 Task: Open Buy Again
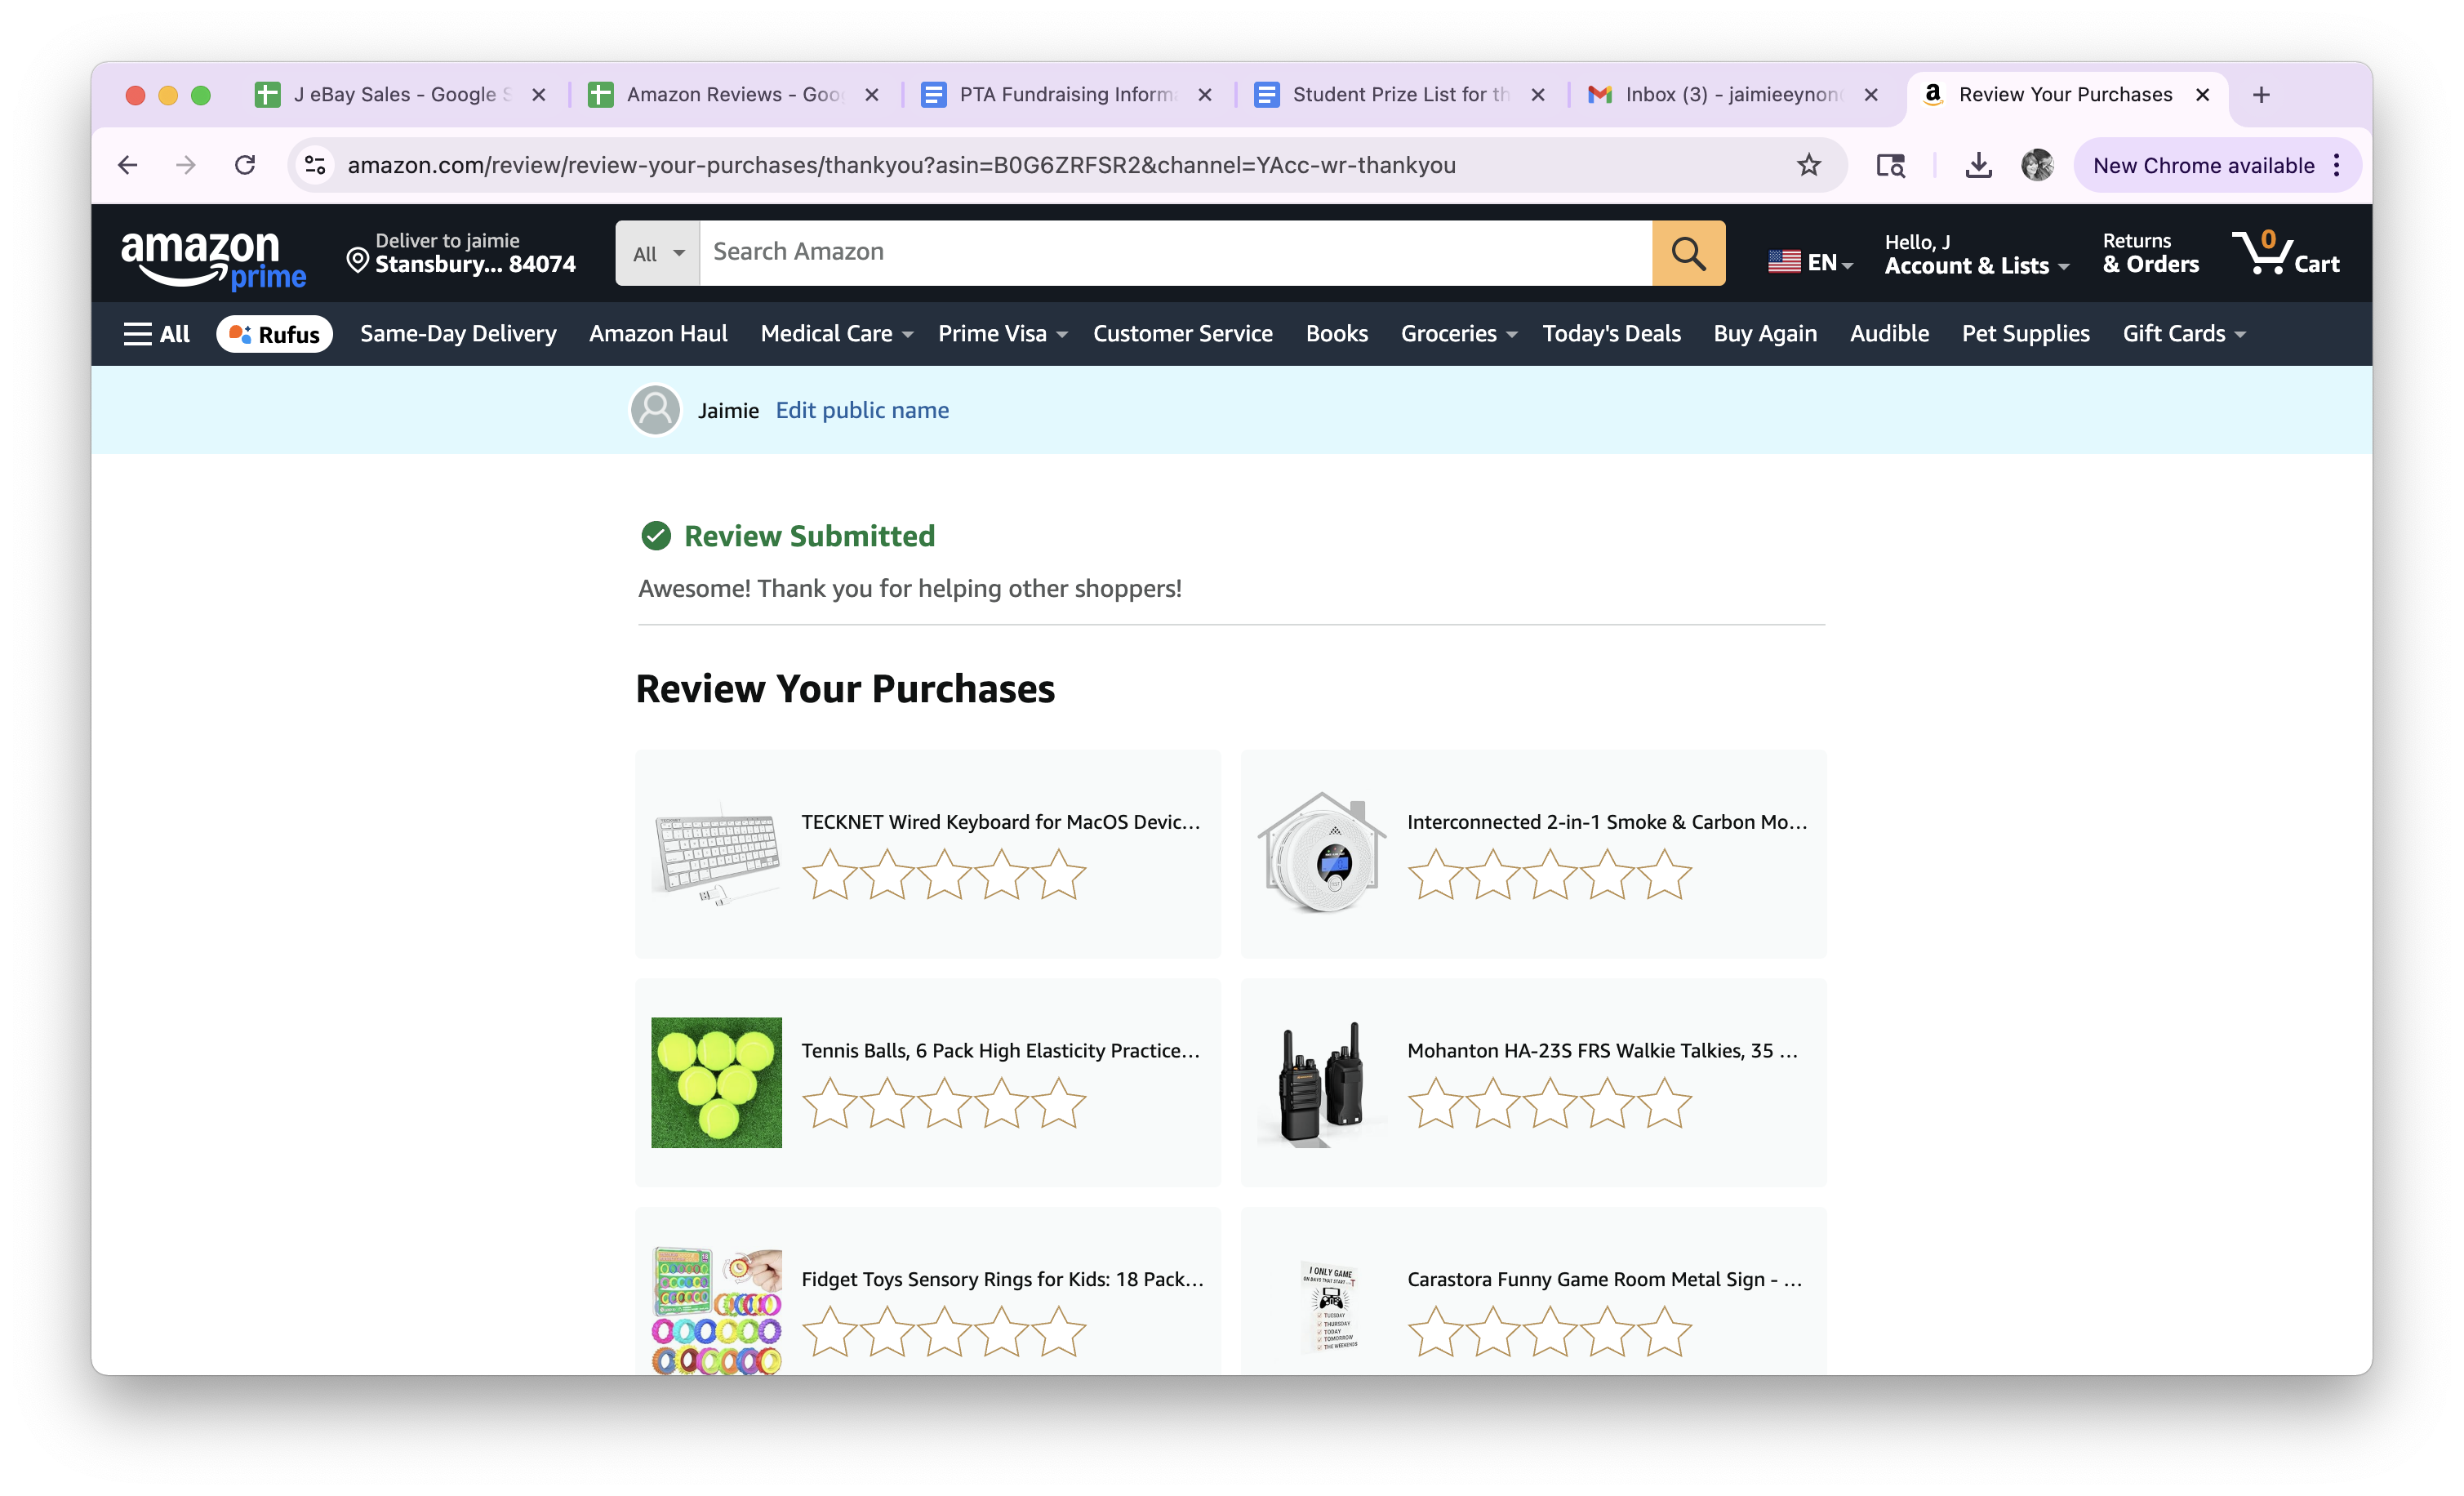point(1765,334)
